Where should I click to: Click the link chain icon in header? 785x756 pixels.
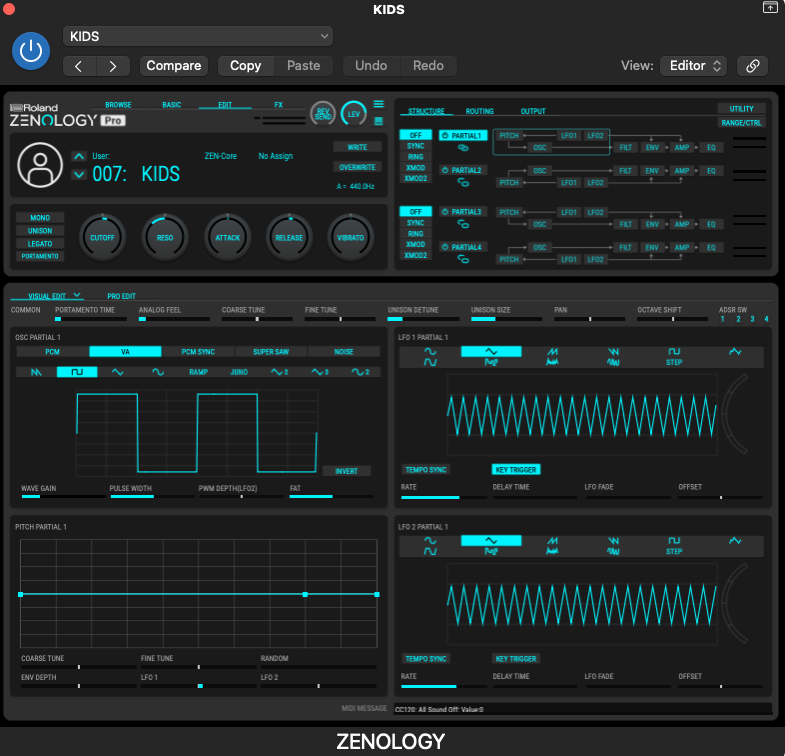pos(752,66)
